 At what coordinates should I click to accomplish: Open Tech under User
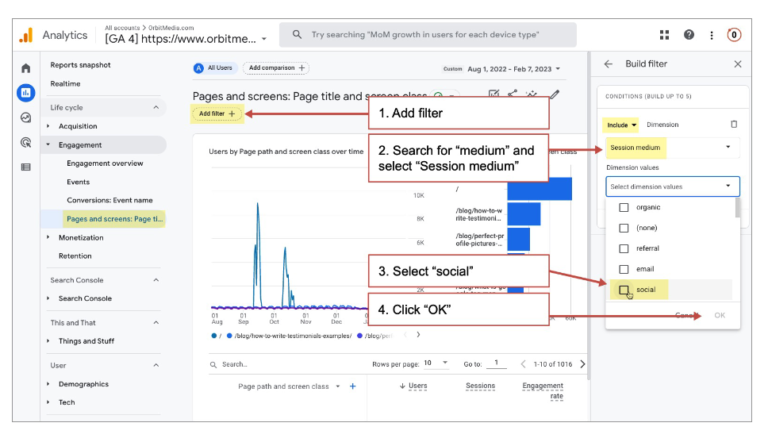[67, 402]
